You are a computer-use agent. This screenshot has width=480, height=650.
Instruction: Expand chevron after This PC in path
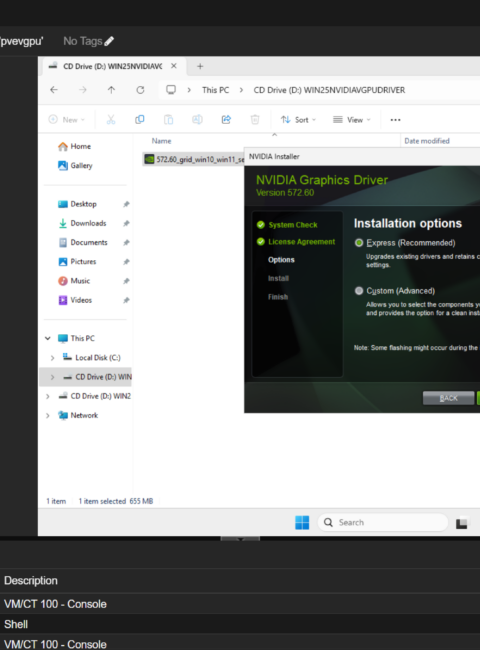241,90
